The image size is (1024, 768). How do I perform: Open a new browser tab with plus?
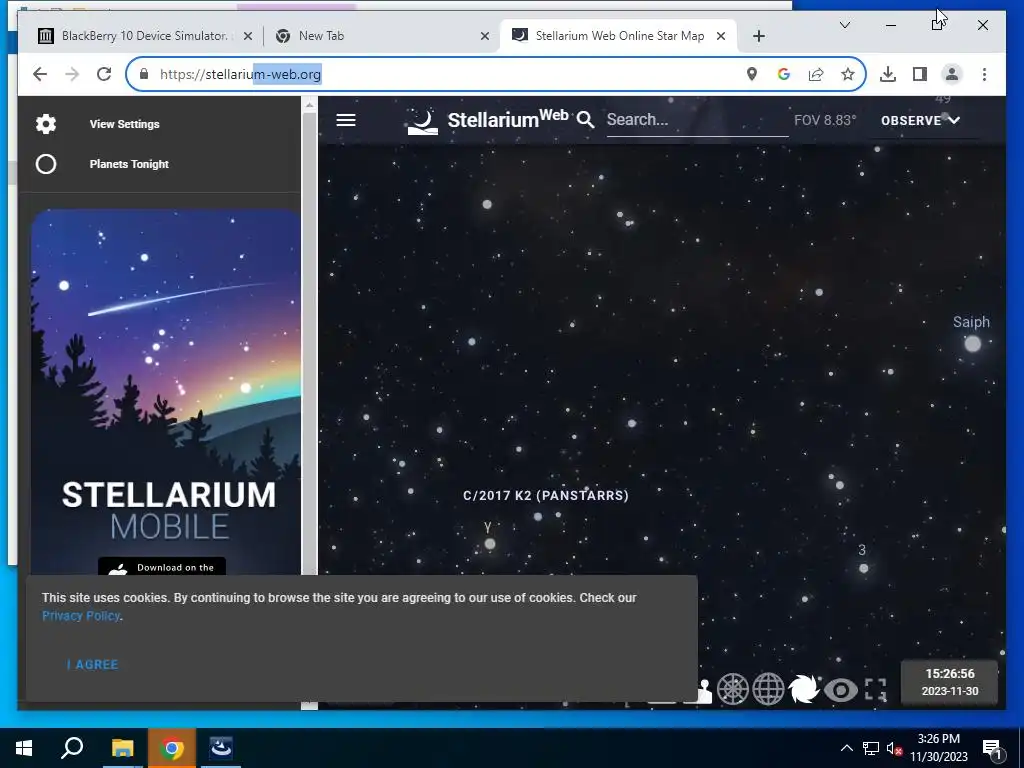758,36
